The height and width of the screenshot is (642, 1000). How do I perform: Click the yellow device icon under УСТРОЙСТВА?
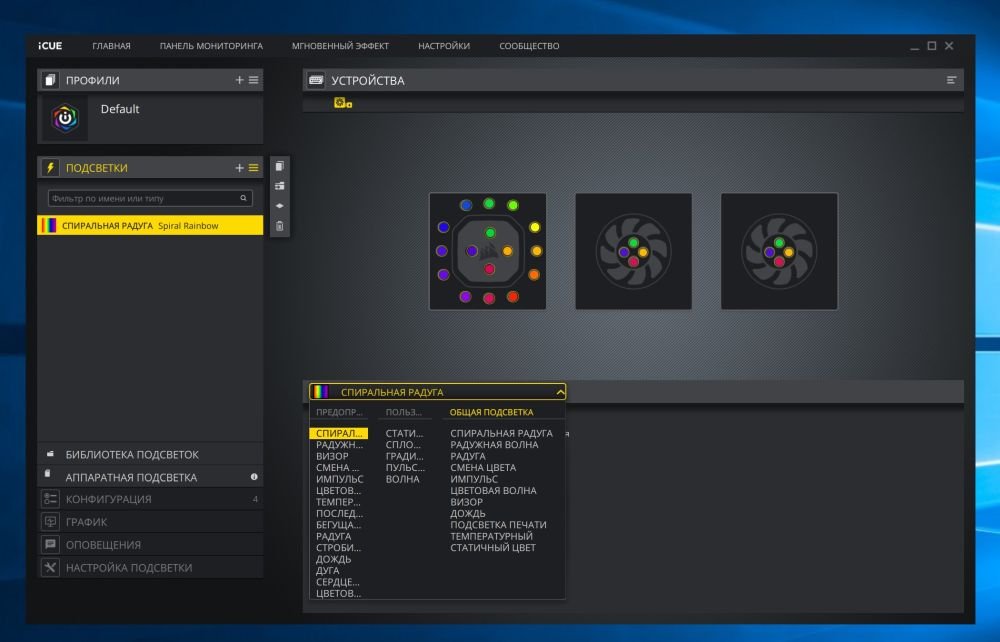(x=343, y=103)
